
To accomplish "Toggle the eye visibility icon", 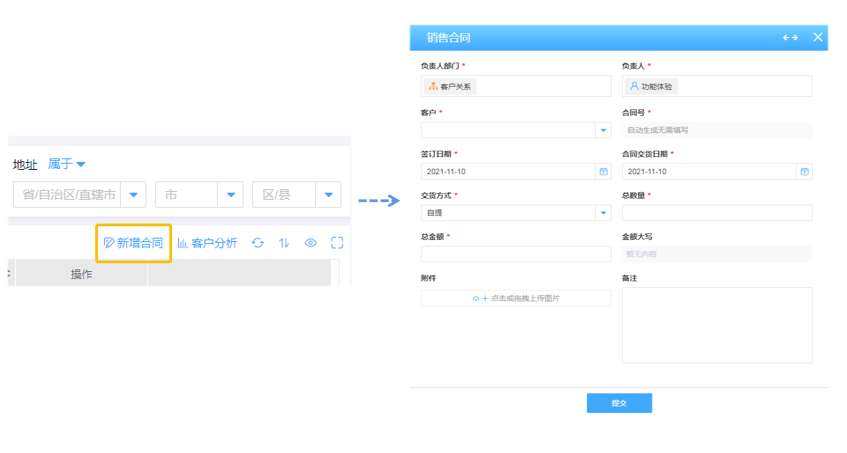I will pos(311,243).
